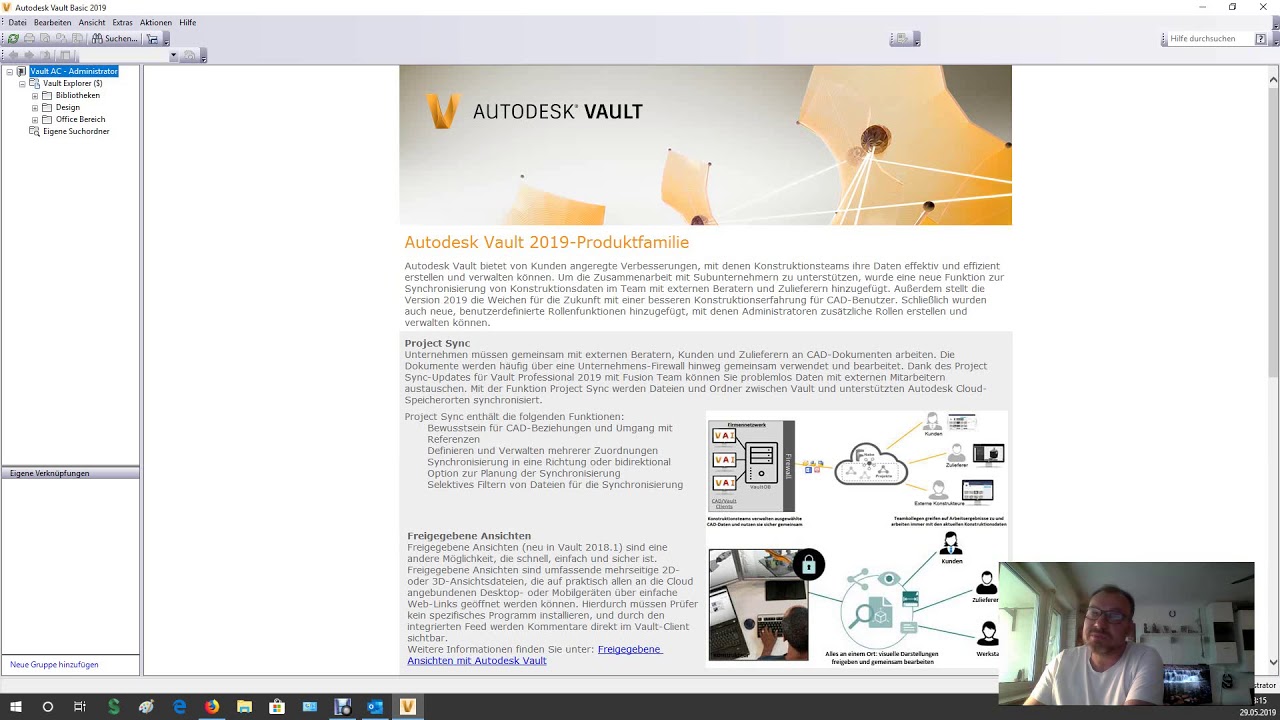Open the paint palette app in taskbar

click(146, 707)
